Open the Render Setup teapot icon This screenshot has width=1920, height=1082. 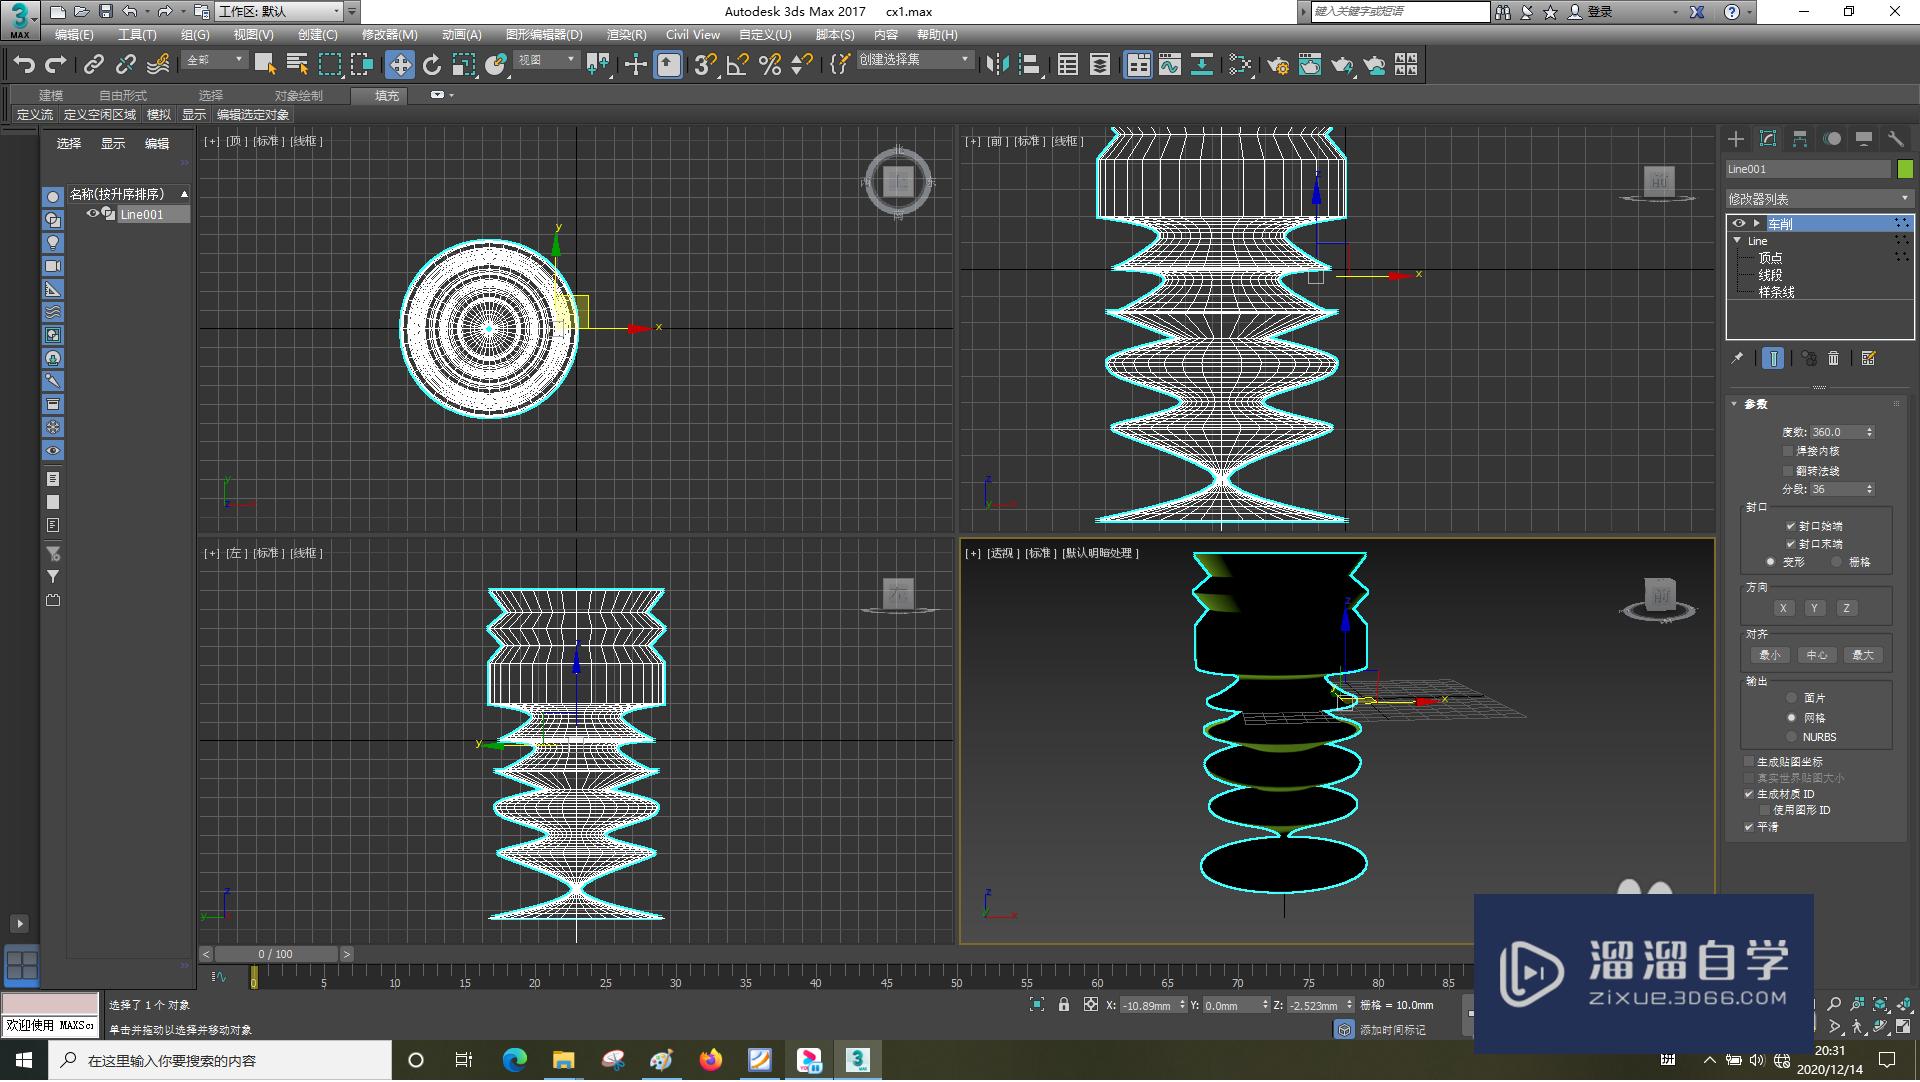tap(1278, 65)
